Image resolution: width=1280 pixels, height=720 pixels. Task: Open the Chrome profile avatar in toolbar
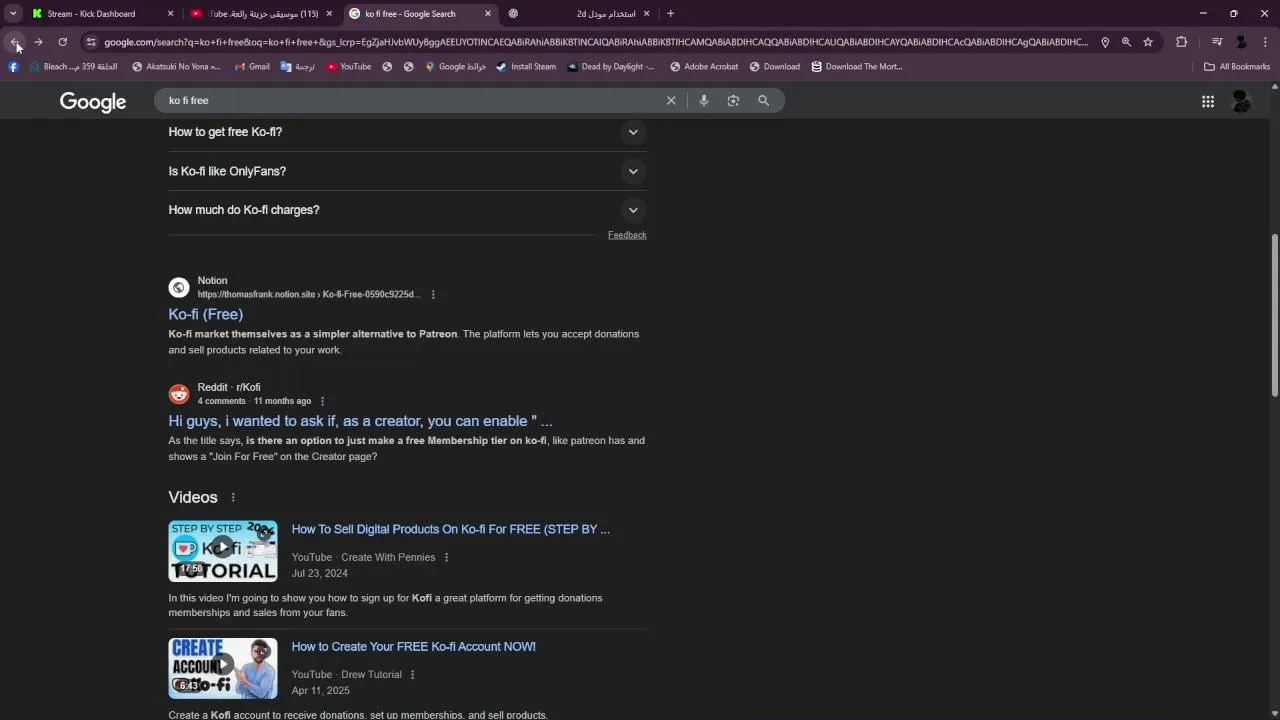click(x=1241, y=42)
